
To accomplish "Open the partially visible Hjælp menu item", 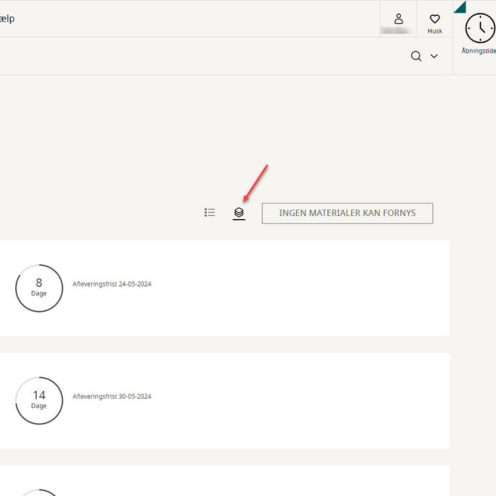I will [x=7, y=19].
